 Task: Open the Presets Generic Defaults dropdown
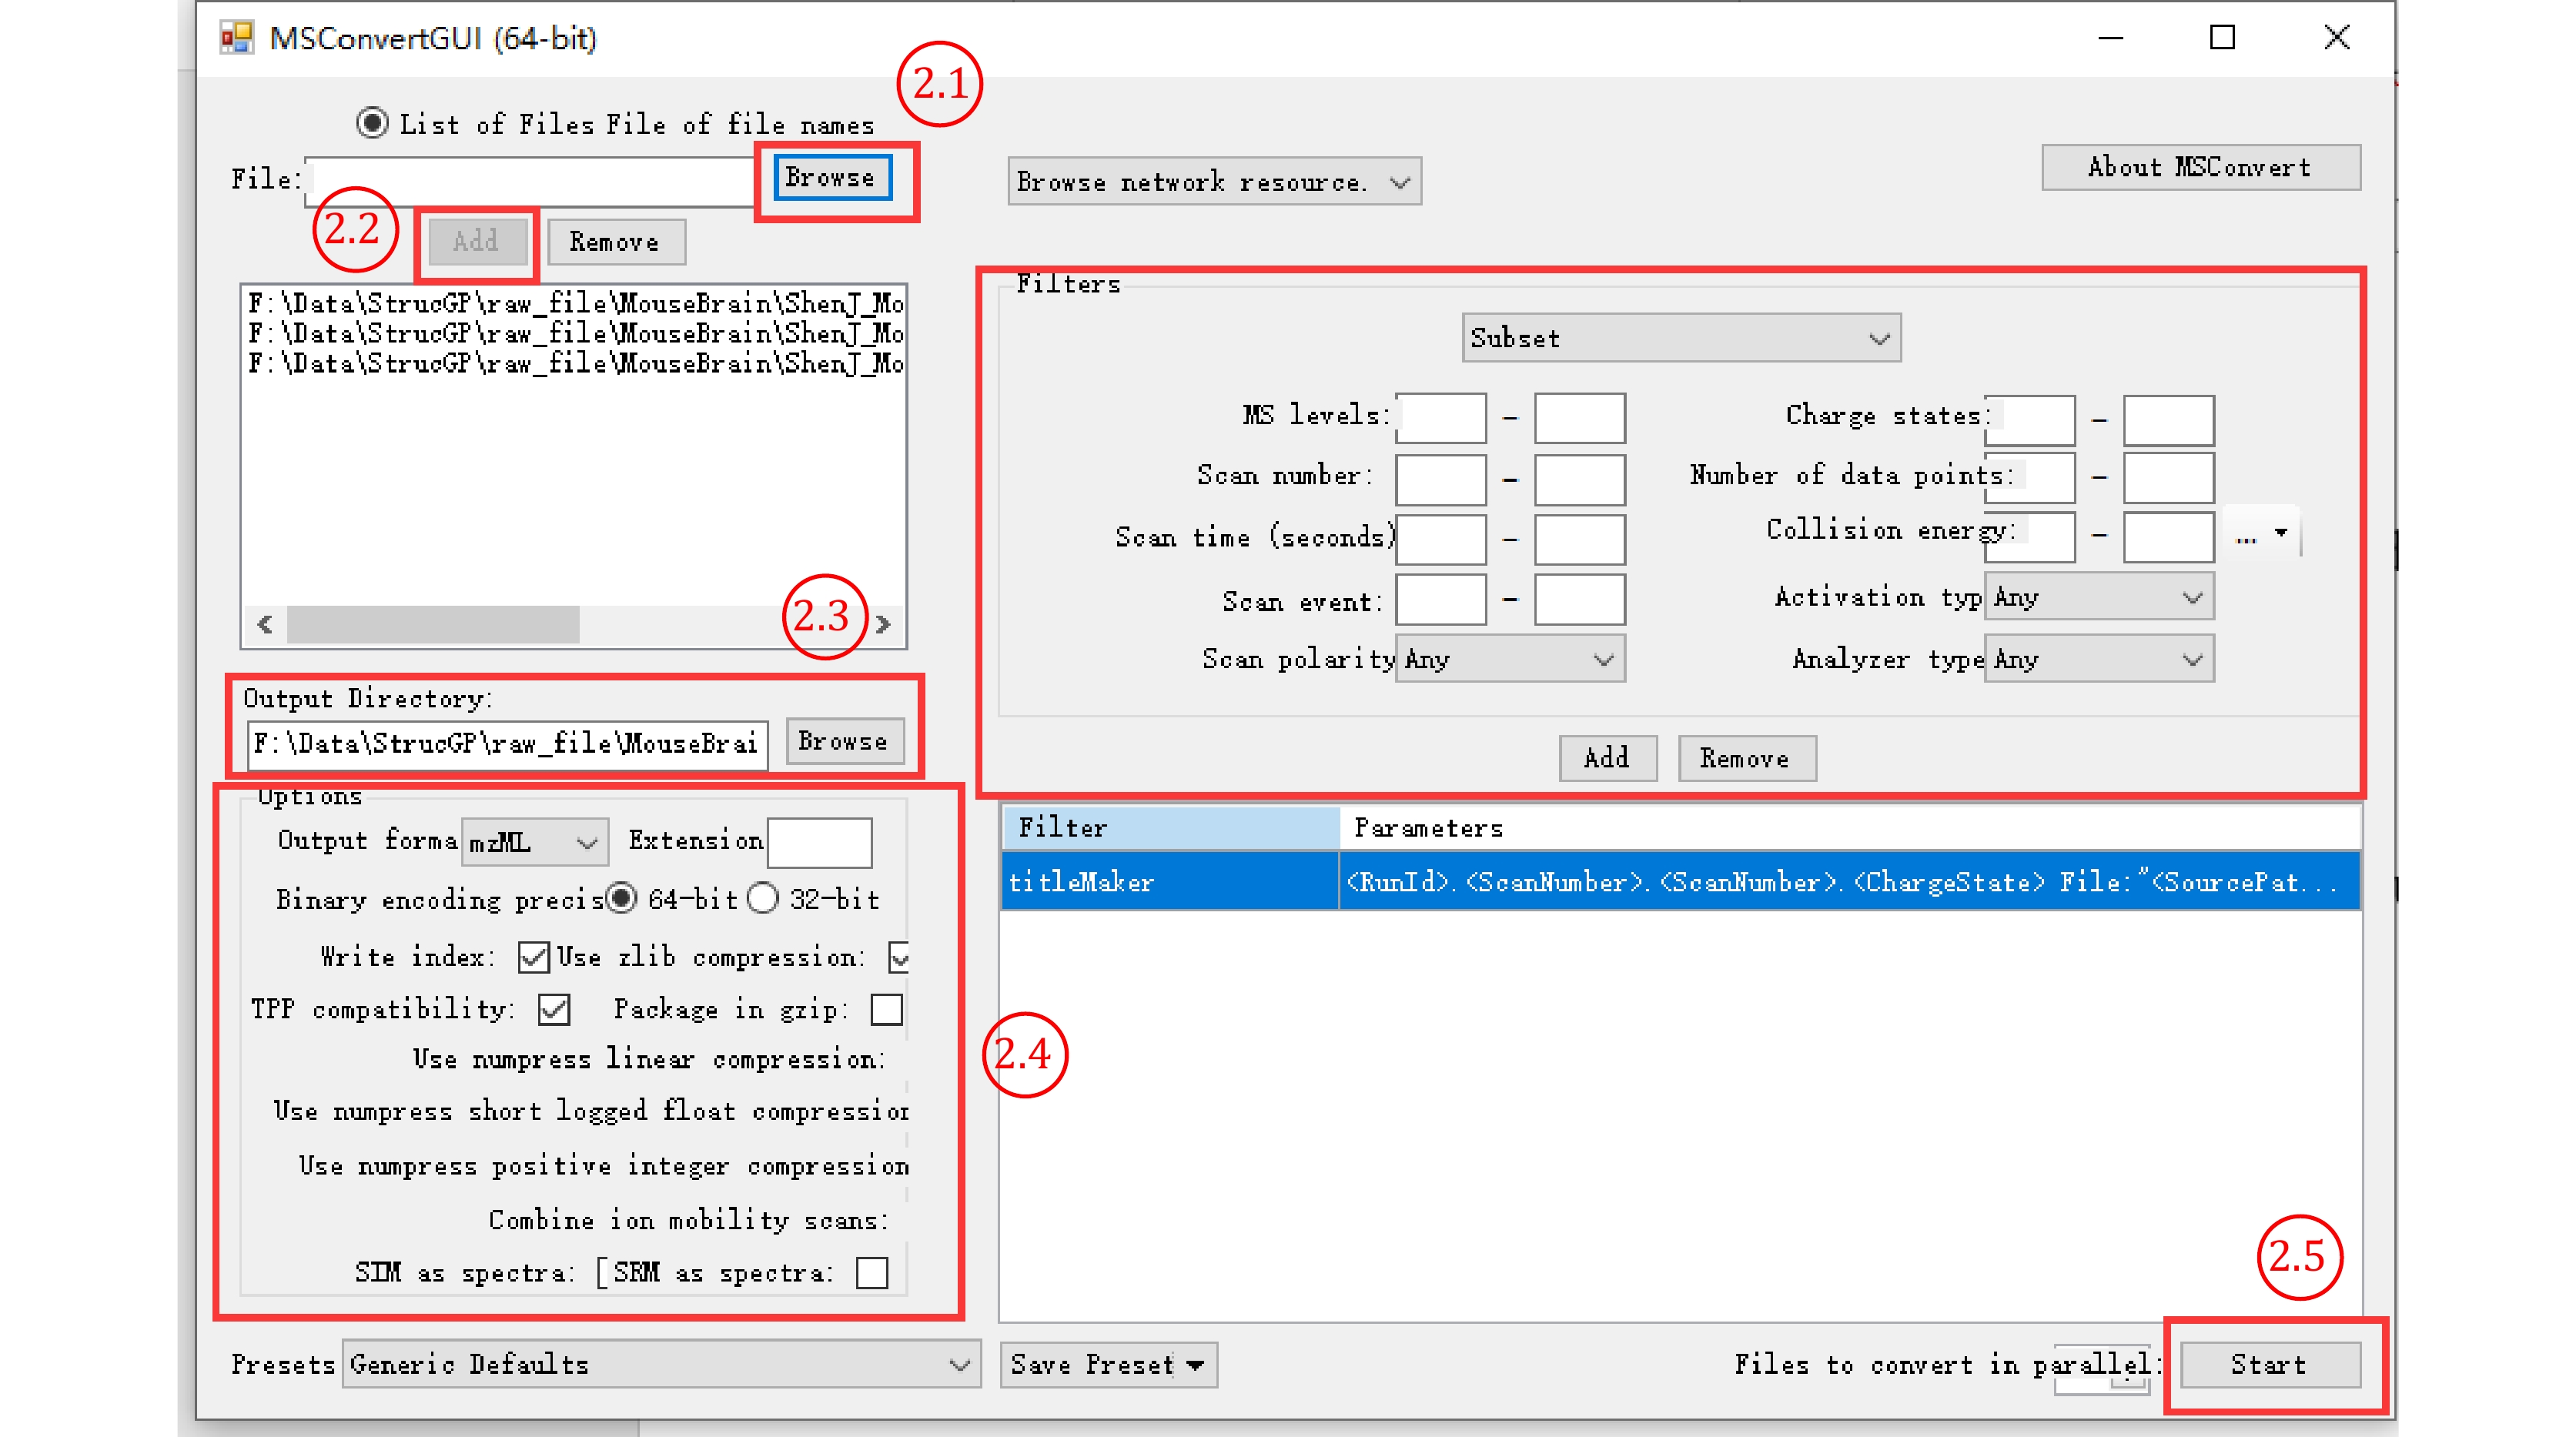point(661,1365)
